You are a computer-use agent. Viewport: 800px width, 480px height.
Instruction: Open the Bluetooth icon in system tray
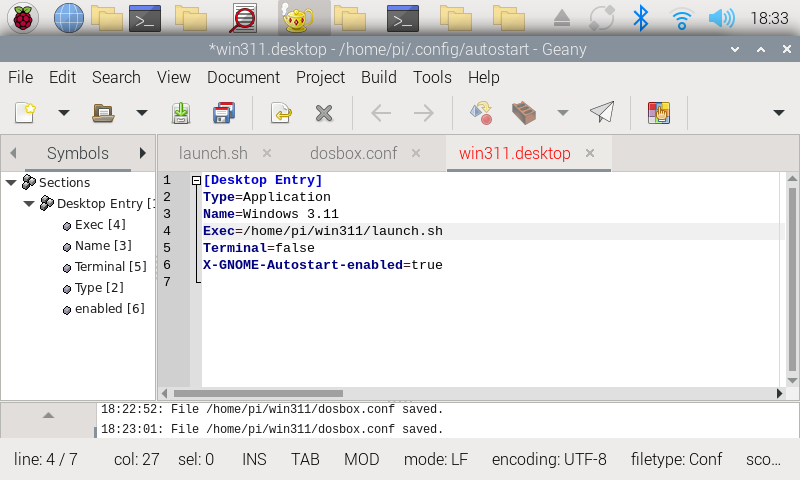[x=640, y=18]
